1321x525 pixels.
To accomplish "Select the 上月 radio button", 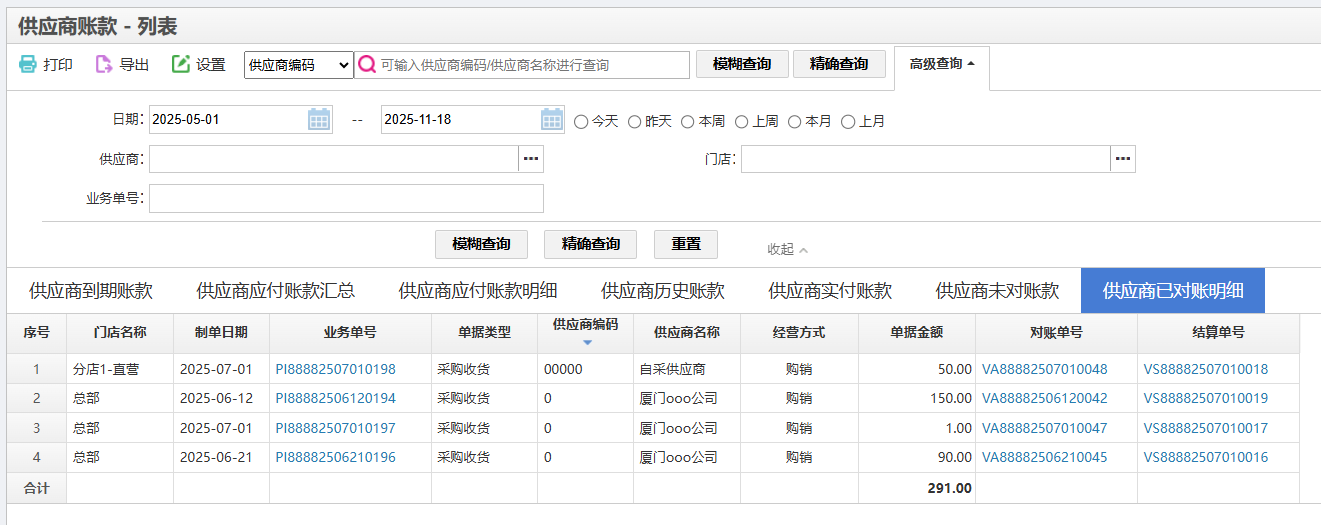I will [848, 122].
